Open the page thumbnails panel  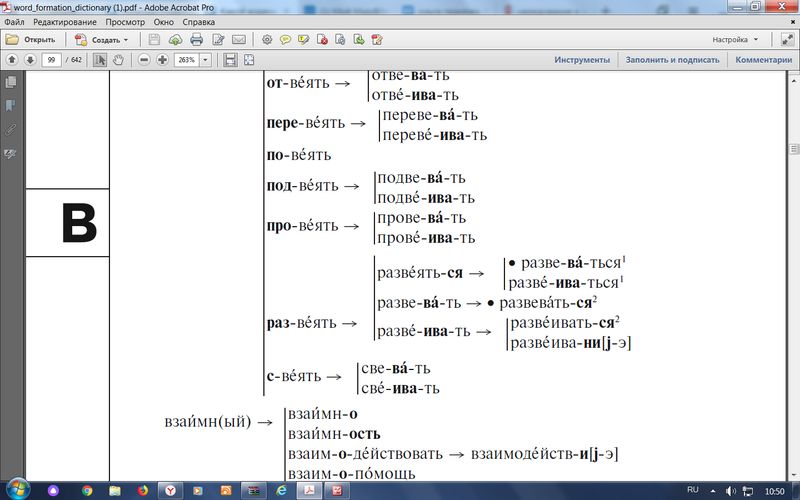coord(11,82)
